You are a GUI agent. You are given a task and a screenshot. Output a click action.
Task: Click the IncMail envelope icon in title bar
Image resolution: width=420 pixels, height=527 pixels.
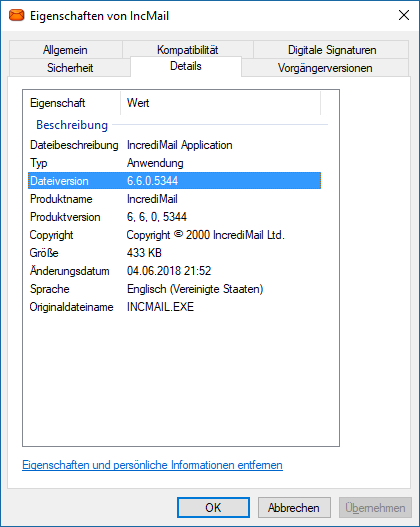(x=16, y=15)
